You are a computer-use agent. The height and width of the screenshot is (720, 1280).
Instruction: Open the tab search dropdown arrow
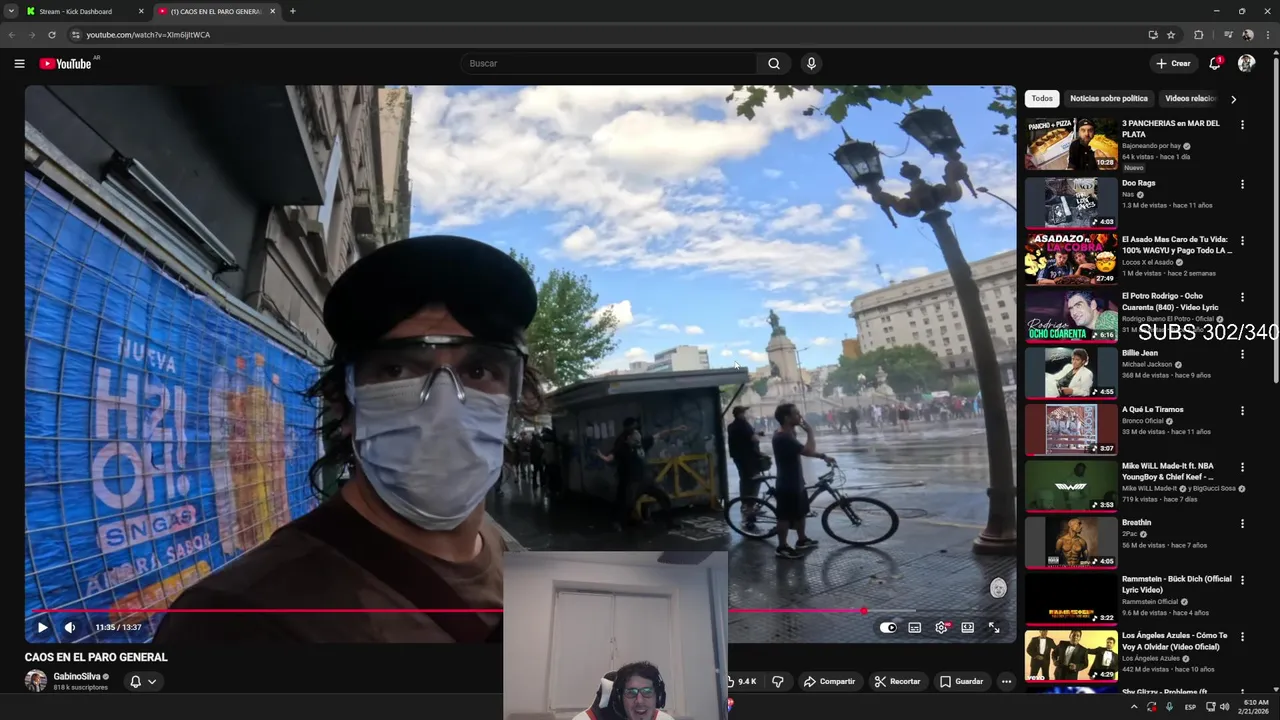pos(10,11)
